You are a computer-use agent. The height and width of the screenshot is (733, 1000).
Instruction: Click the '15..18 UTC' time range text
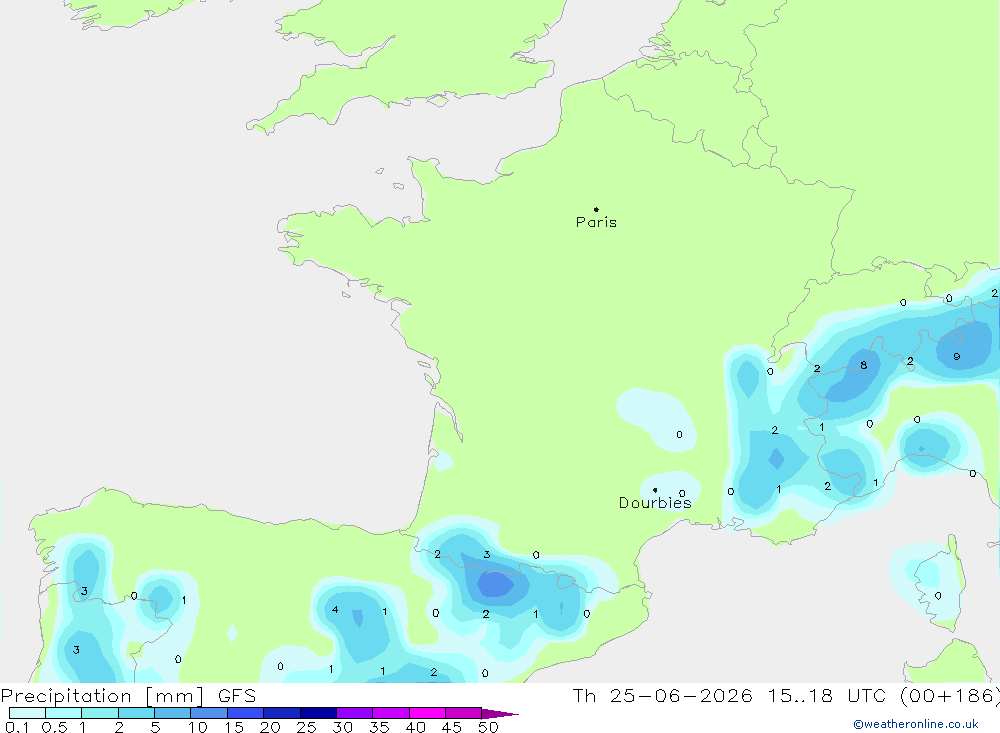[825, 696]
